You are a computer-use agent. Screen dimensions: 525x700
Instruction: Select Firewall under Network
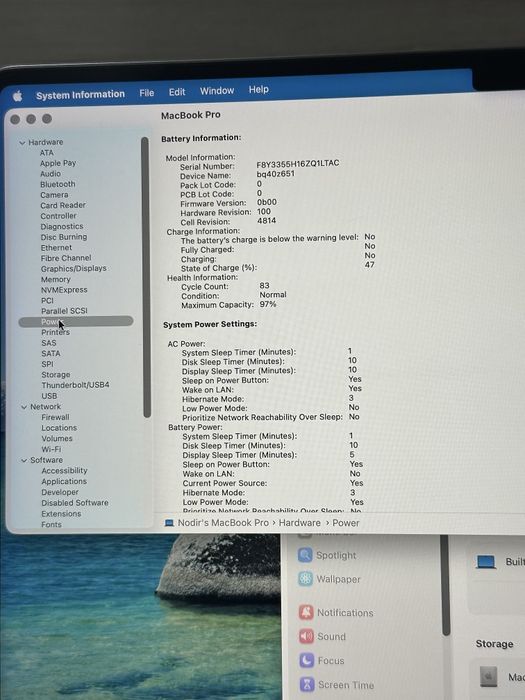[x=55, y=417]
